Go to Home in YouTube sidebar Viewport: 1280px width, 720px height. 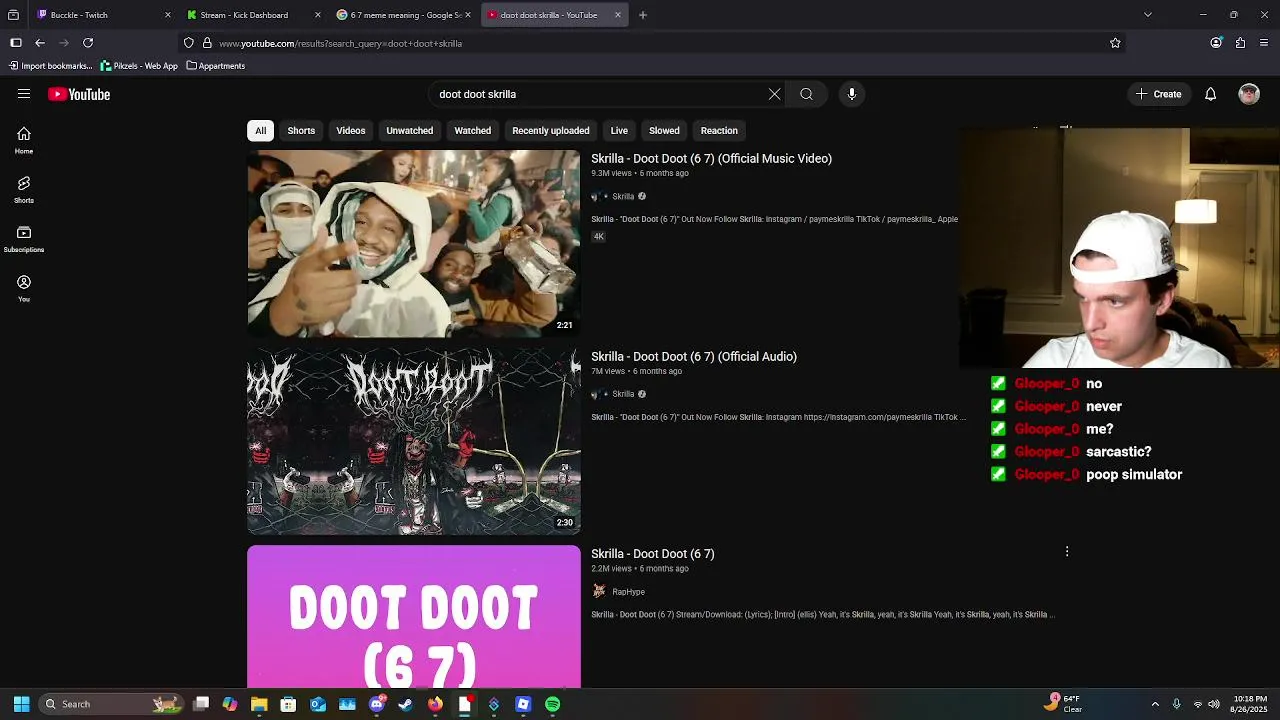tap(24, 140)
